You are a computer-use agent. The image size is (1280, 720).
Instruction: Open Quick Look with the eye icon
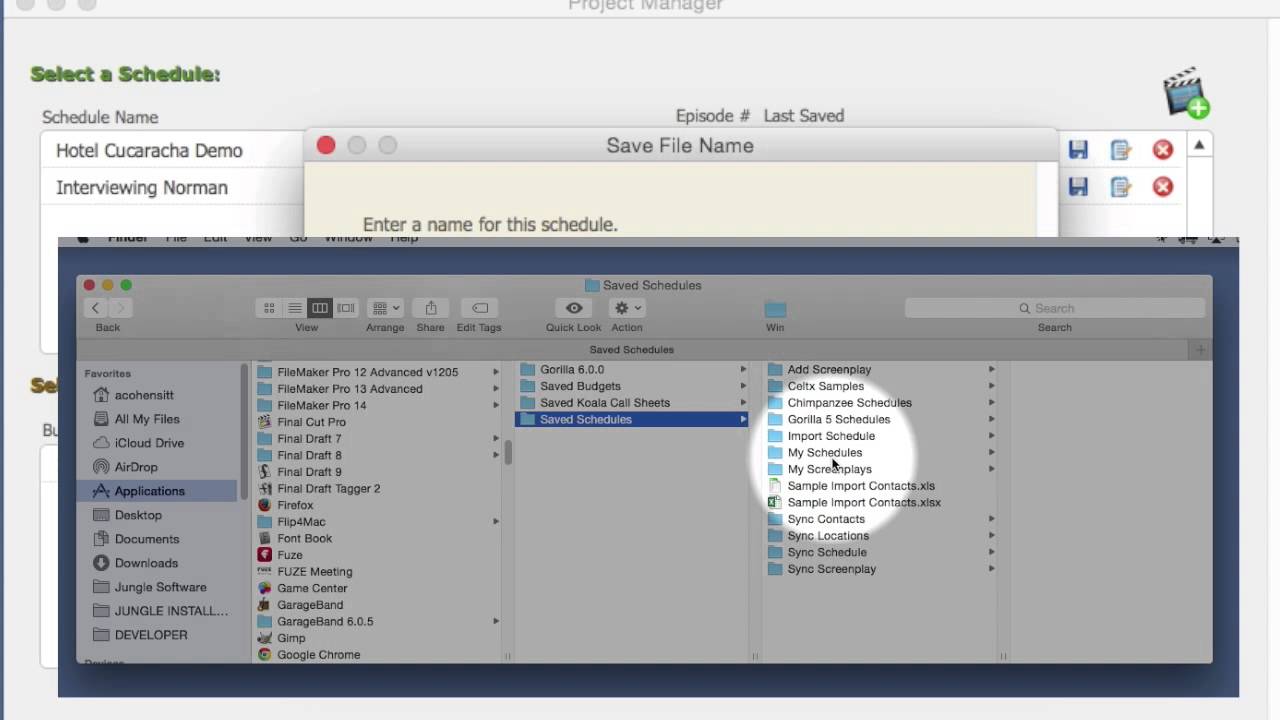pyautogui.click(x=574, y=308)
